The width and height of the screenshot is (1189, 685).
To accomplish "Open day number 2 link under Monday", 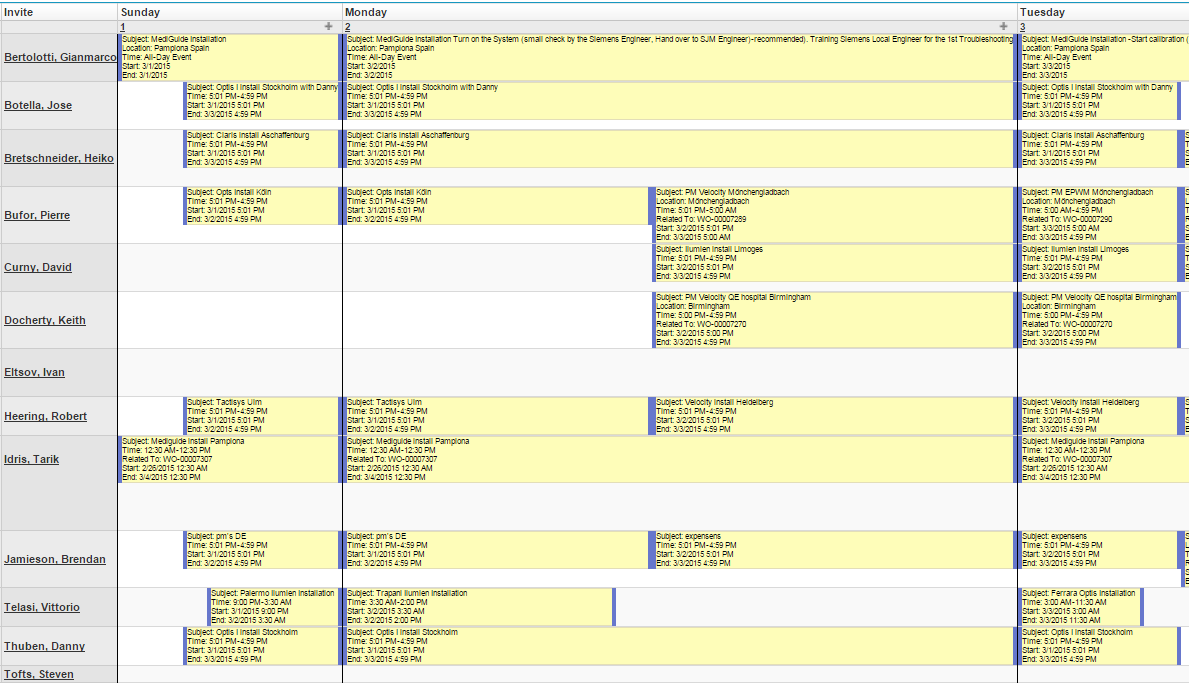I will coord(347,27).
